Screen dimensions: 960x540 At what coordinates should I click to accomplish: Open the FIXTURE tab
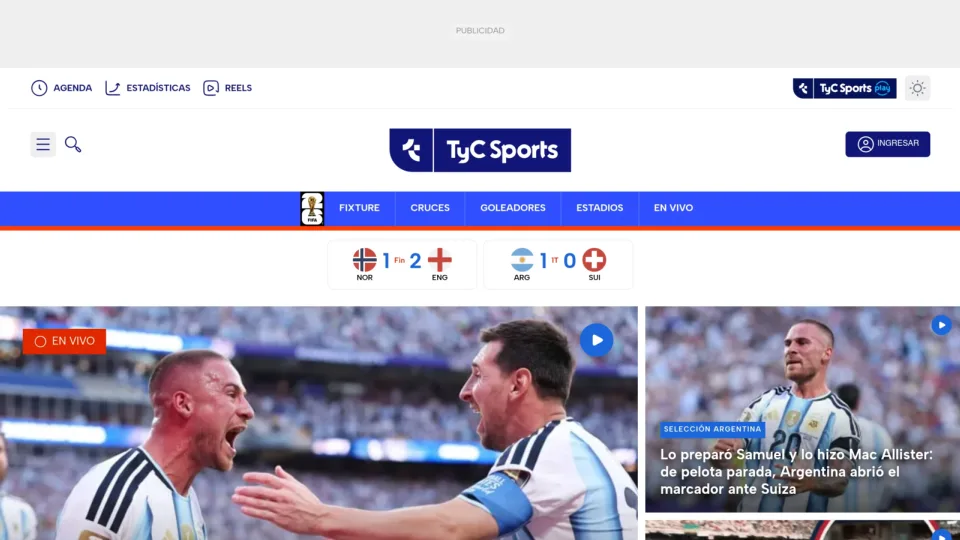[359, 208]
